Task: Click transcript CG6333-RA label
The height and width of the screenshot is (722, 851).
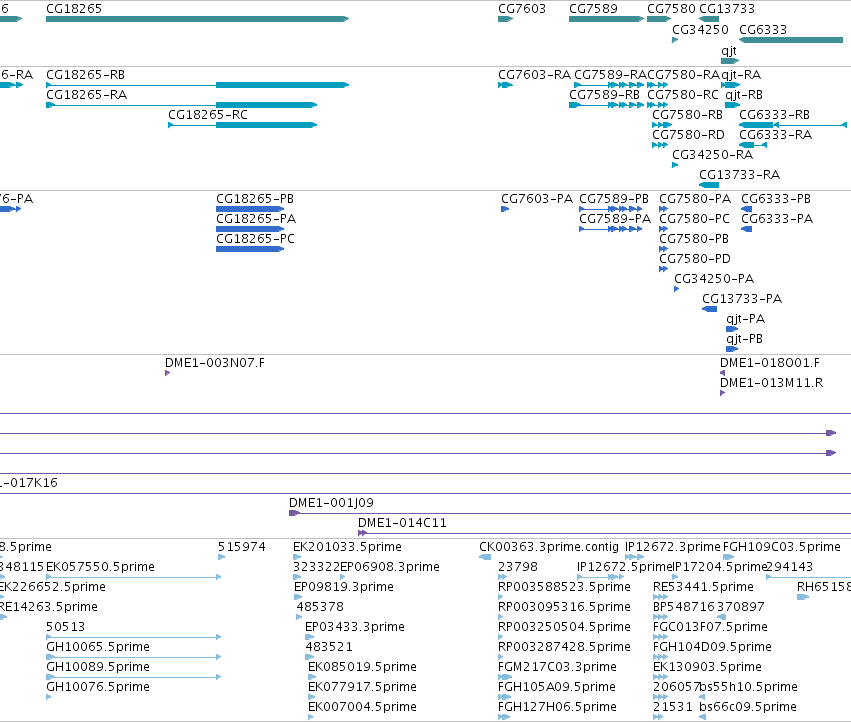Action: click(776, 134)
